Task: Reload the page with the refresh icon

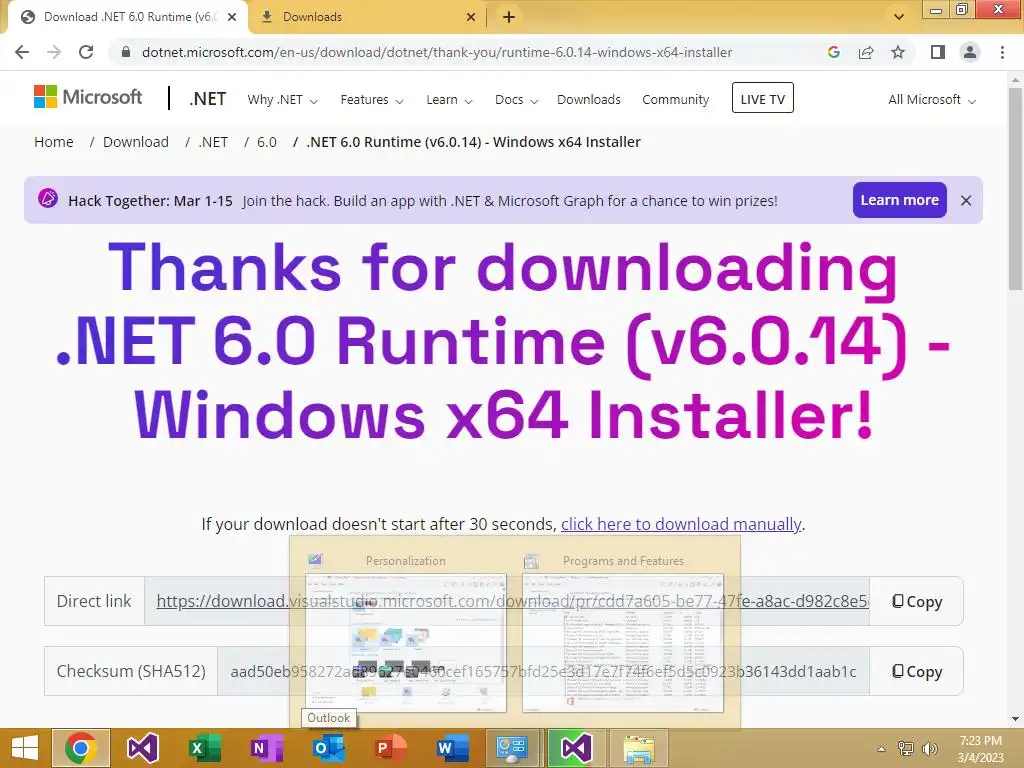Action: pyautogui.click(x=86, y=52)
